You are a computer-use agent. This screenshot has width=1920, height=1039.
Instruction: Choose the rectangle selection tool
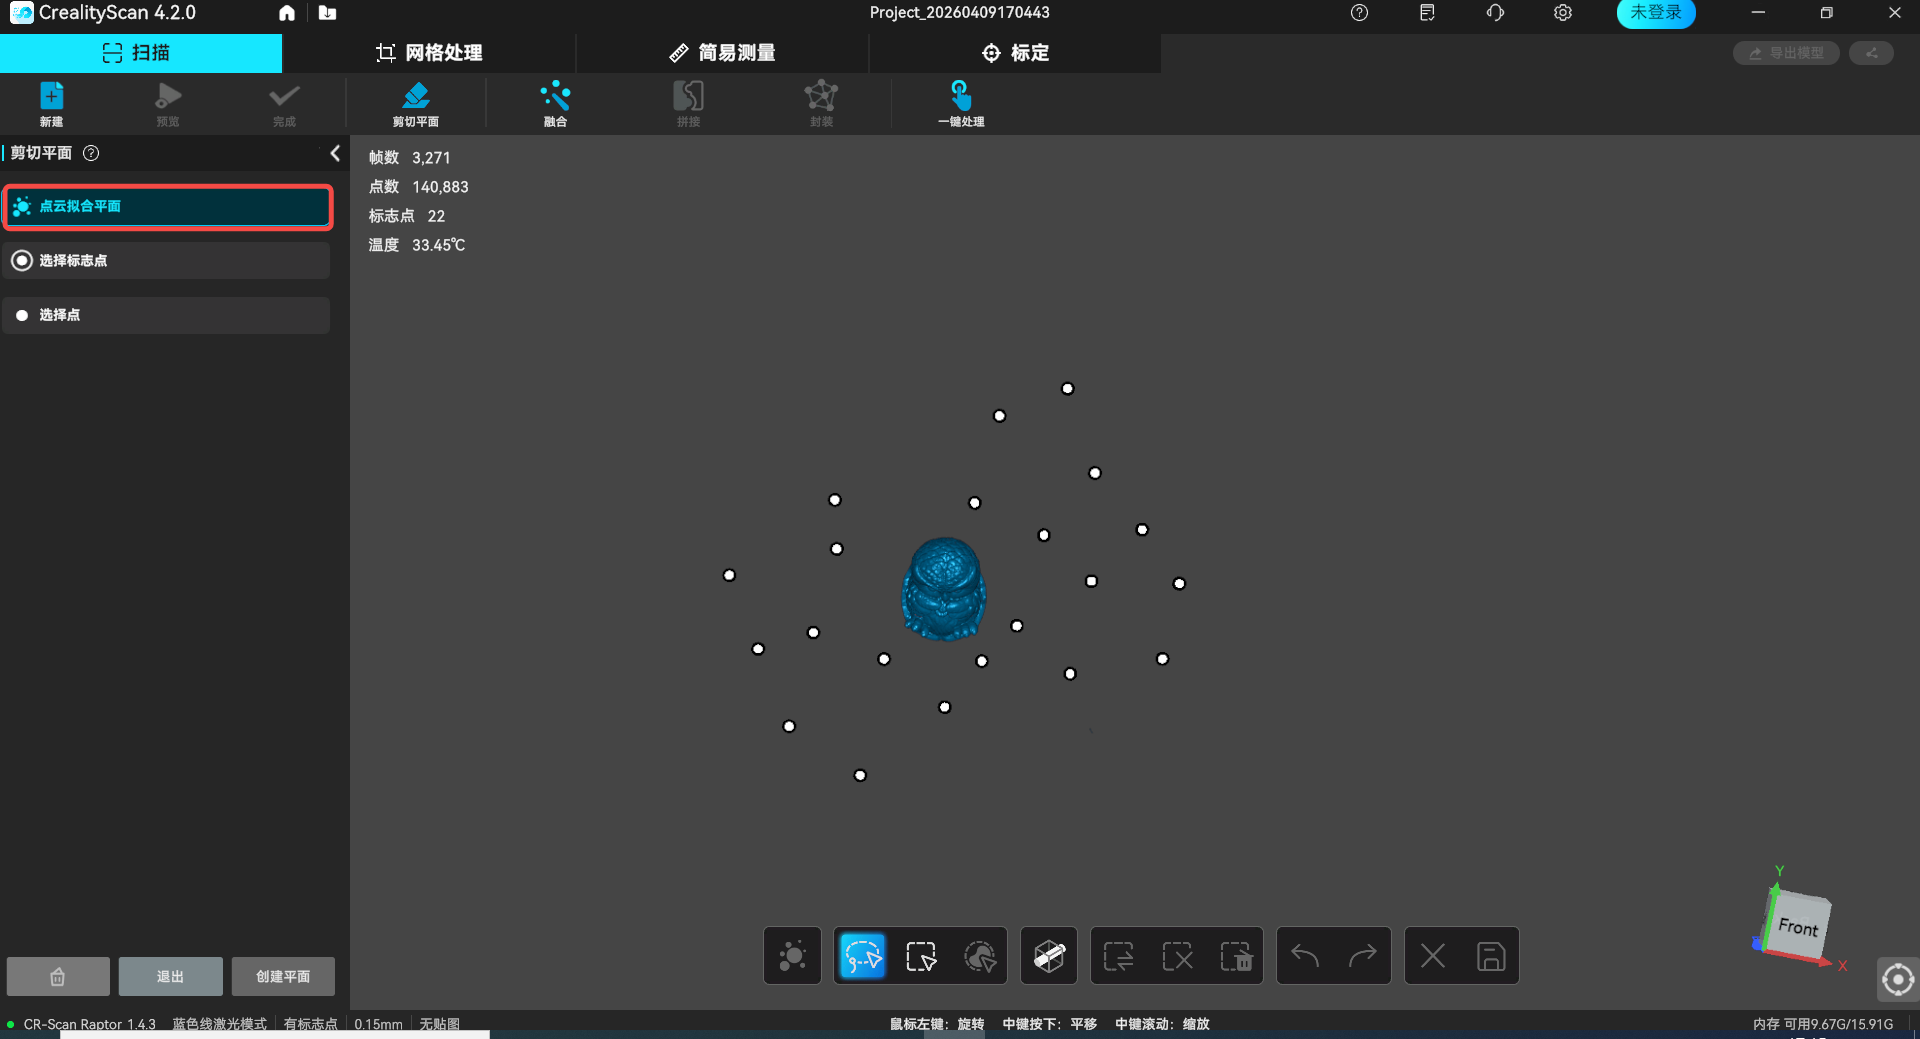point(920,956)
